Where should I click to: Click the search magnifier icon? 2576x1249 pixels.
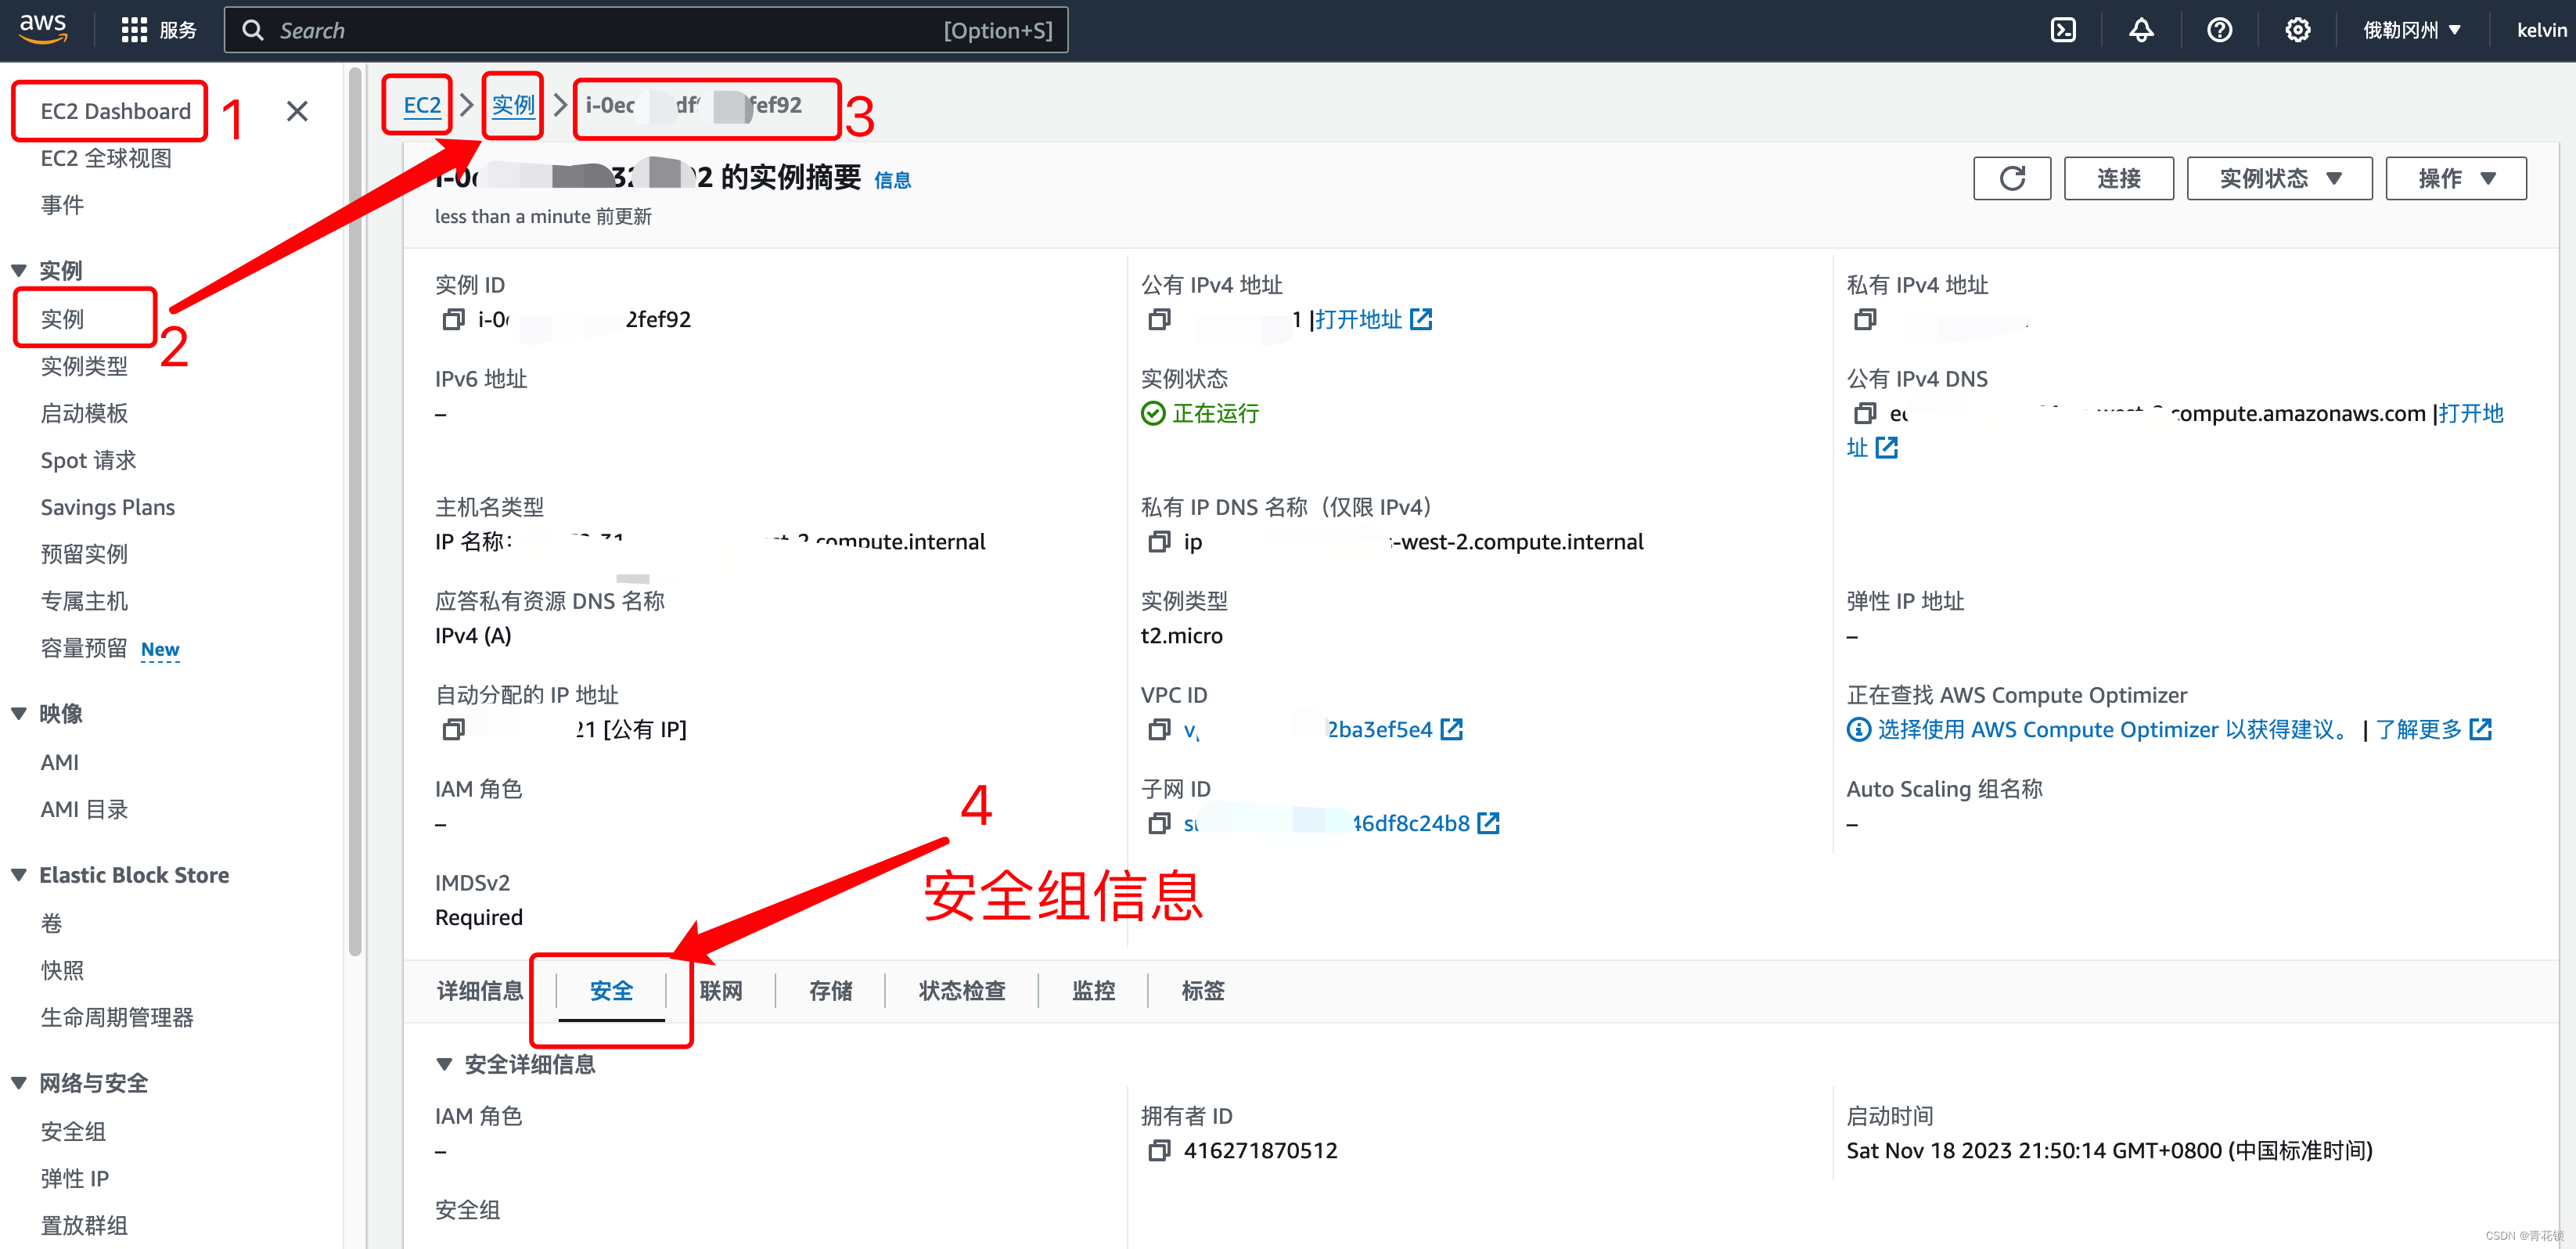(253, 30)
